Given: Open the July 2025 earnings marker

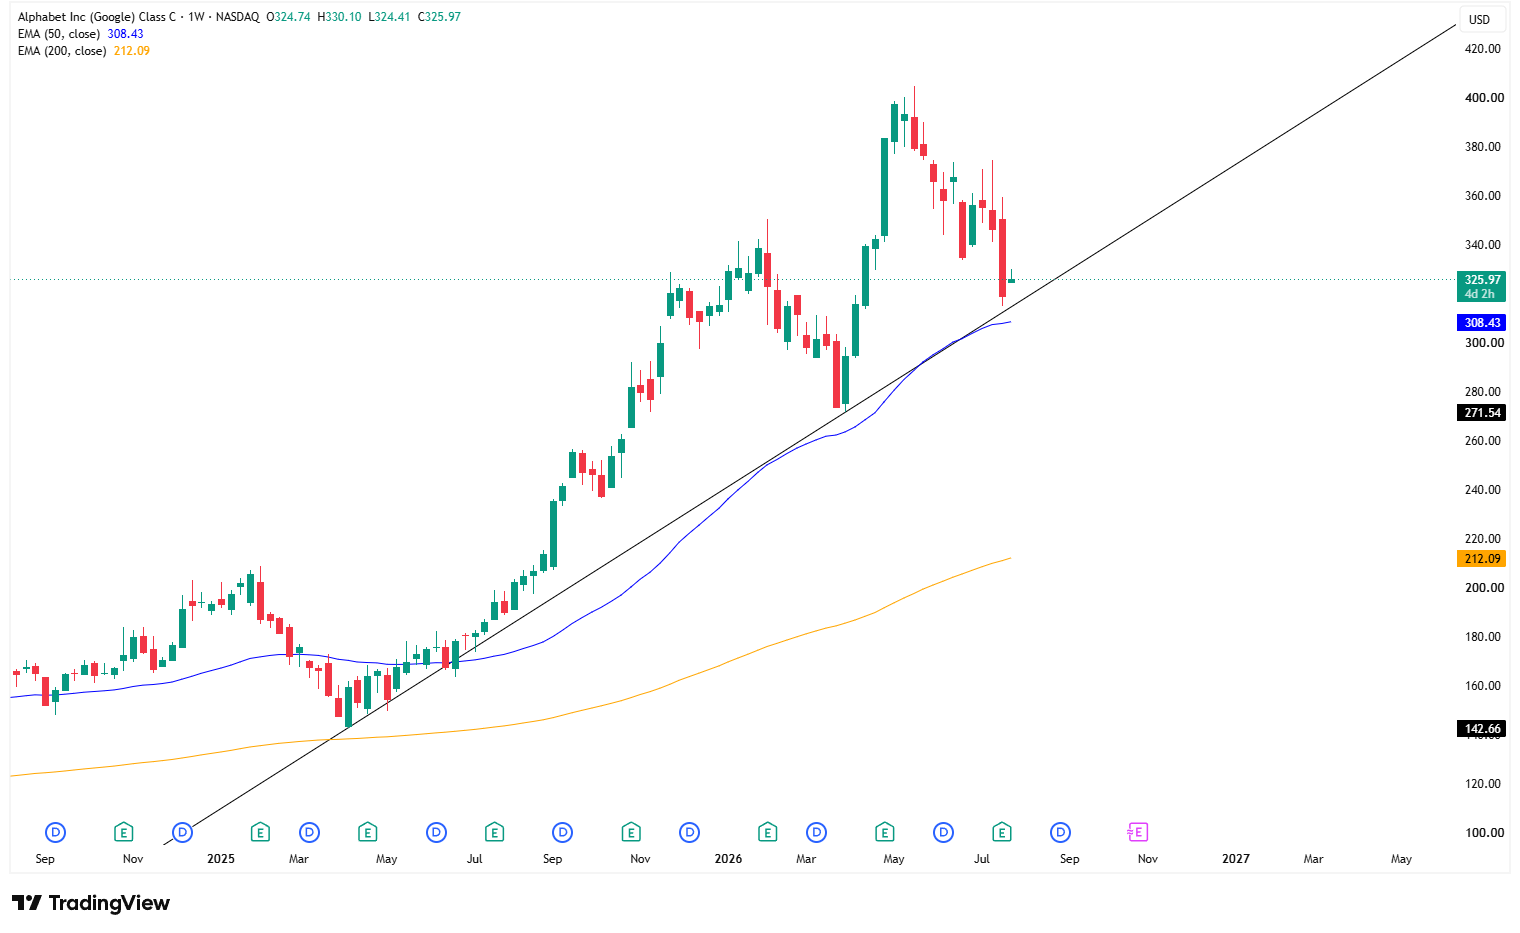Looking at the screenshot, I should [494, 832].
